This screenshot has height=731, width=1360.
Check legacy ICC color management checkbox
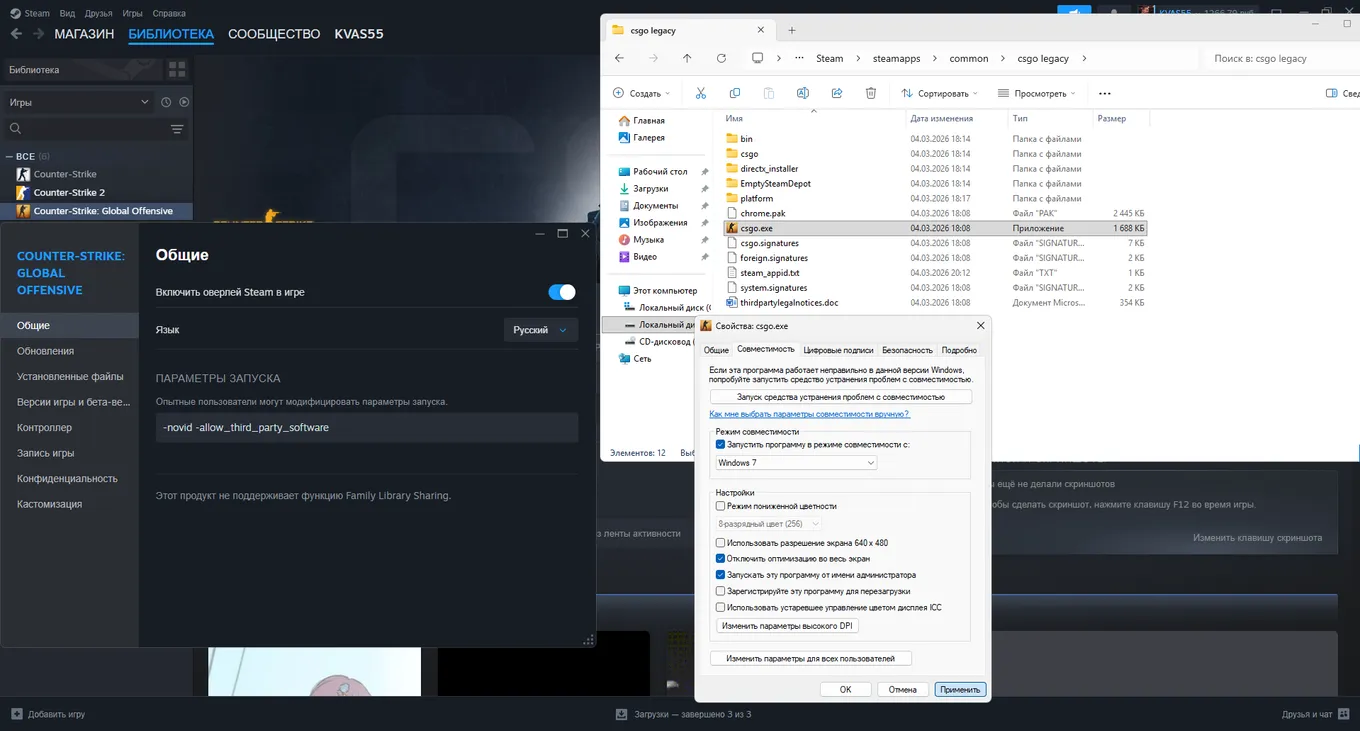[x=721, y=607]
